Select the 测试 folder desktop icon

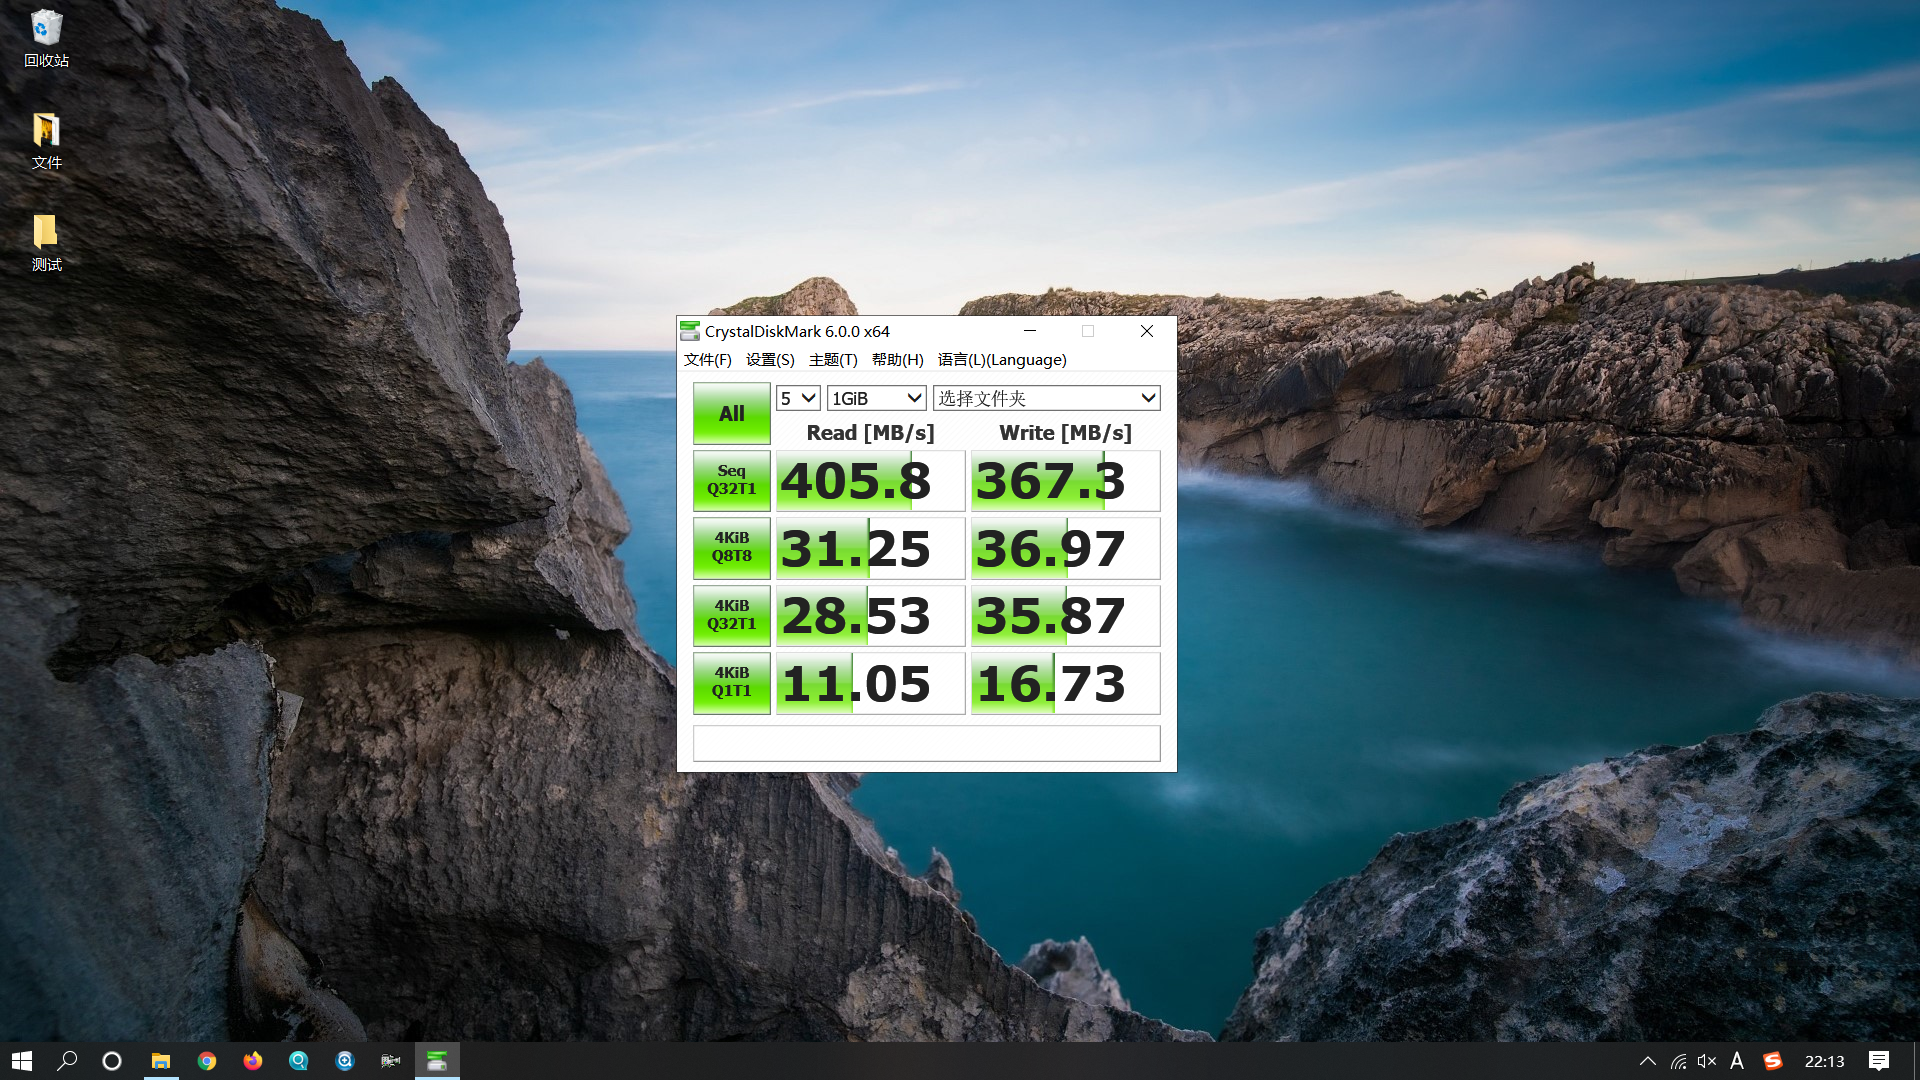(46, 244)
